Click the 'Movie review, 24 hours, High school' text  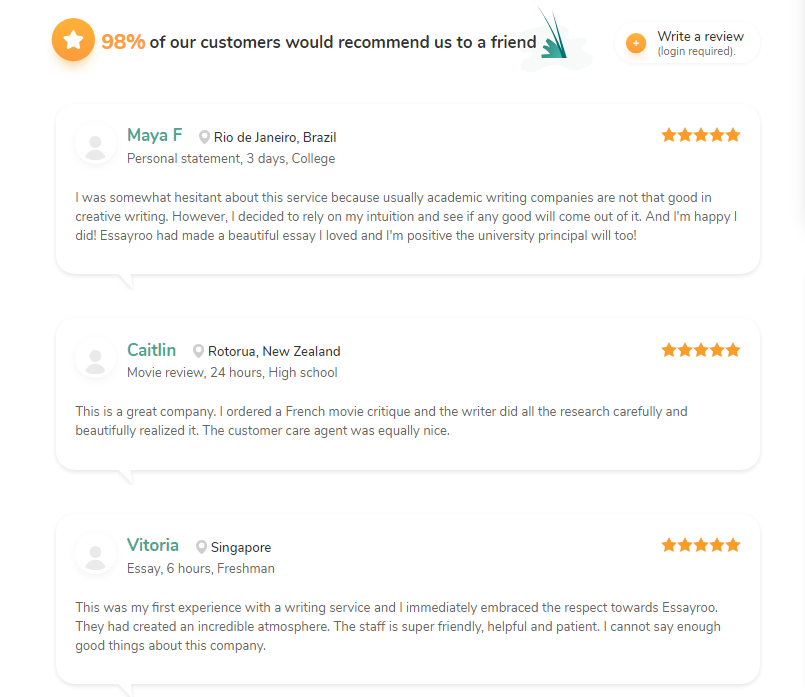(x=232, y=373)
